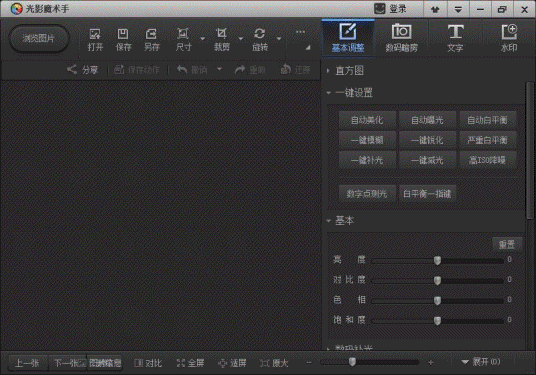Click the zoom in plus icon
This screenshot has width=536, height=375.
pyautogui.click(x=431, y=362)
